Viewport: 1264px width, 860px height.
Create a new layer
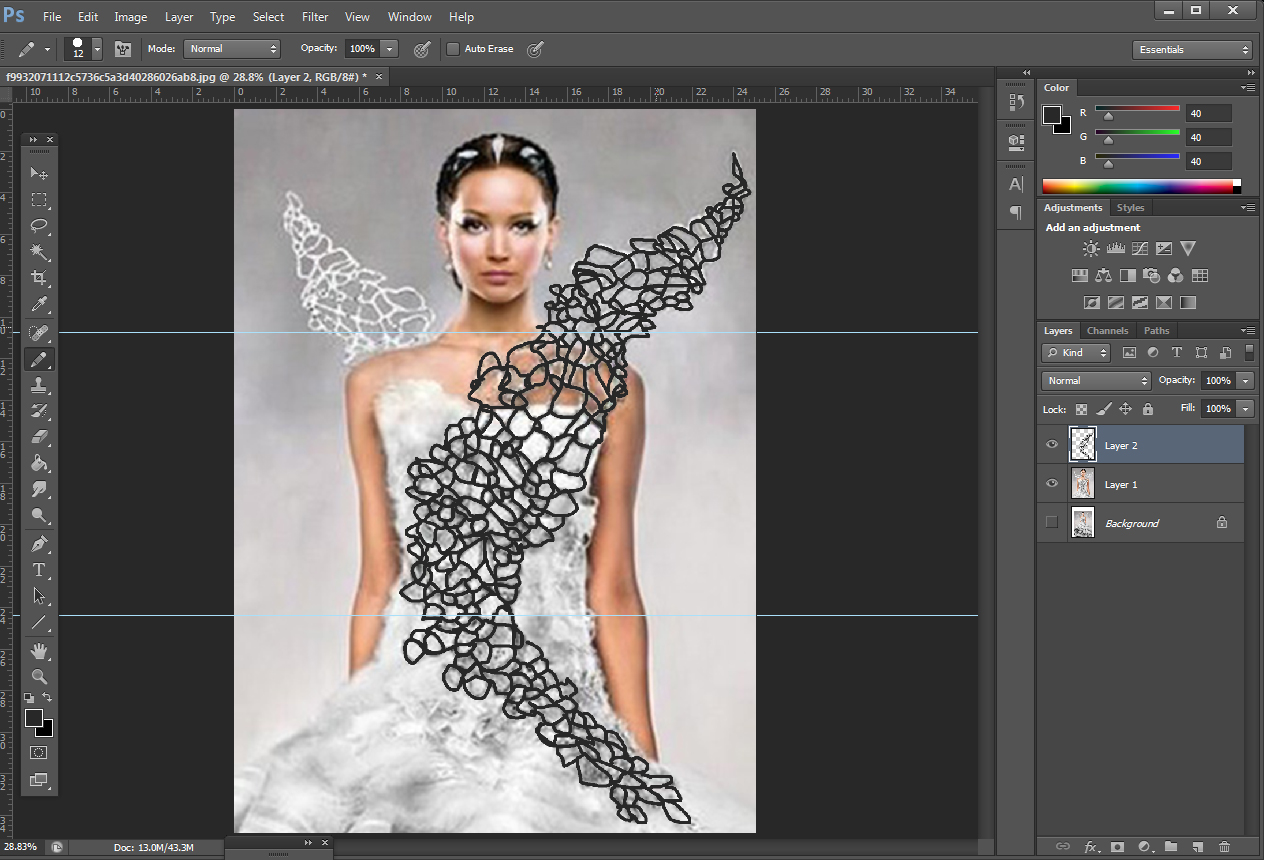[x=1197, y=847]
